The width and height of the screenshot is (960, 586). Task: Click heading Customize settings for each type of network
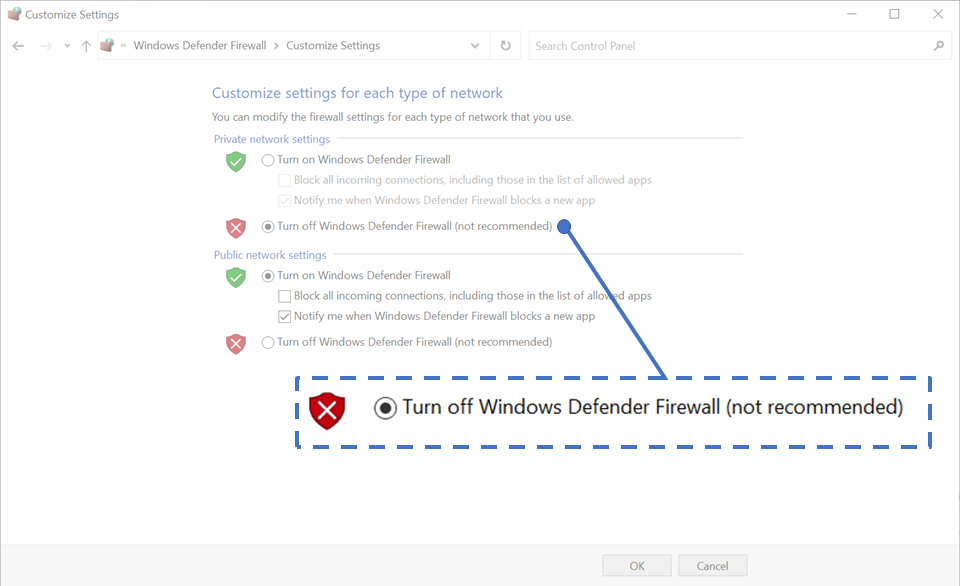tap(357, 93)
